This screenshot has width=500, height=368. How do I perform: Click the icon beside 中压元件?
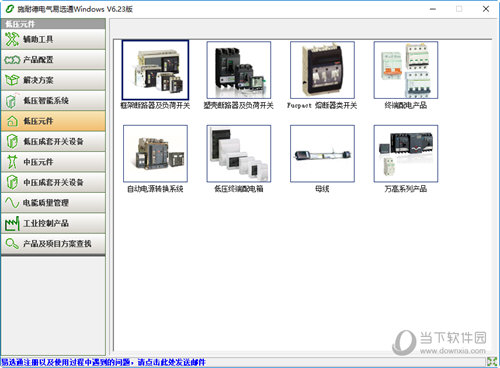[x=12, y=162]
